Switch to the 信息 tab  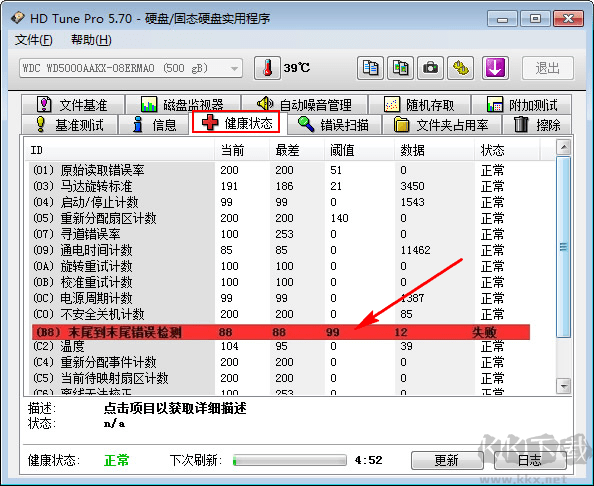154,125
